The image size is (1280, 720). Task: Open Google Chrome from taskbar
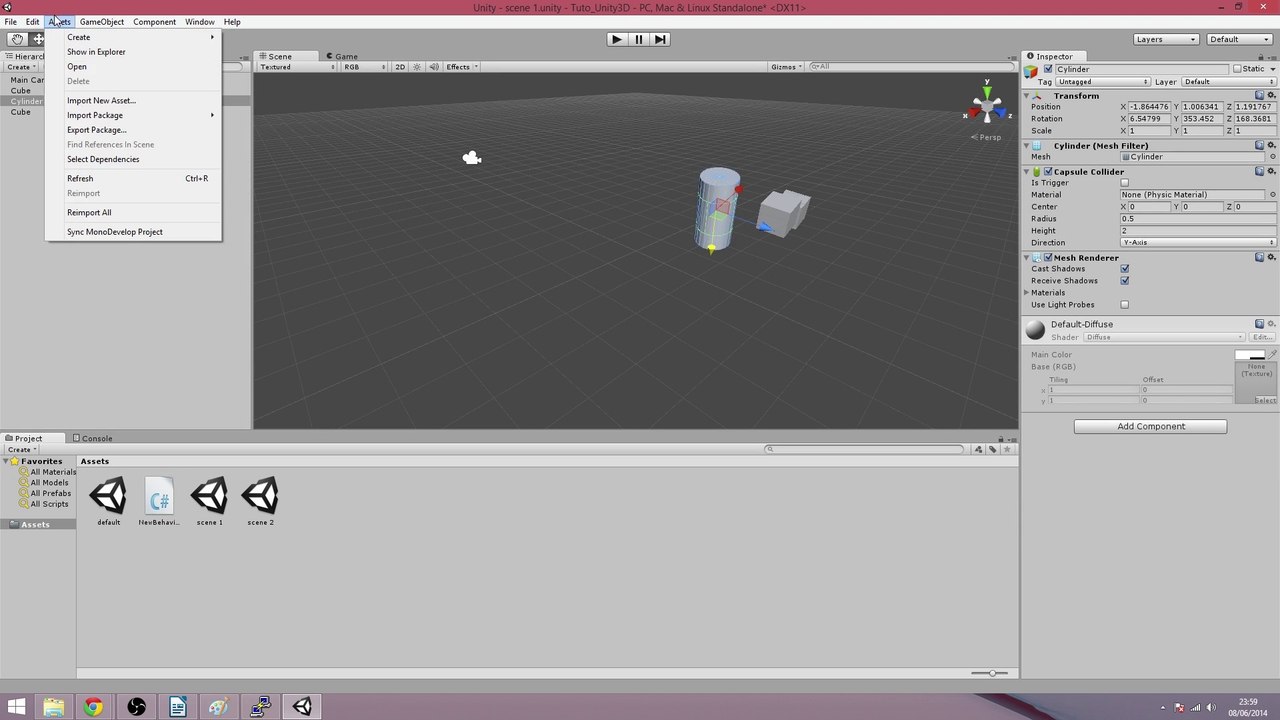93,707
